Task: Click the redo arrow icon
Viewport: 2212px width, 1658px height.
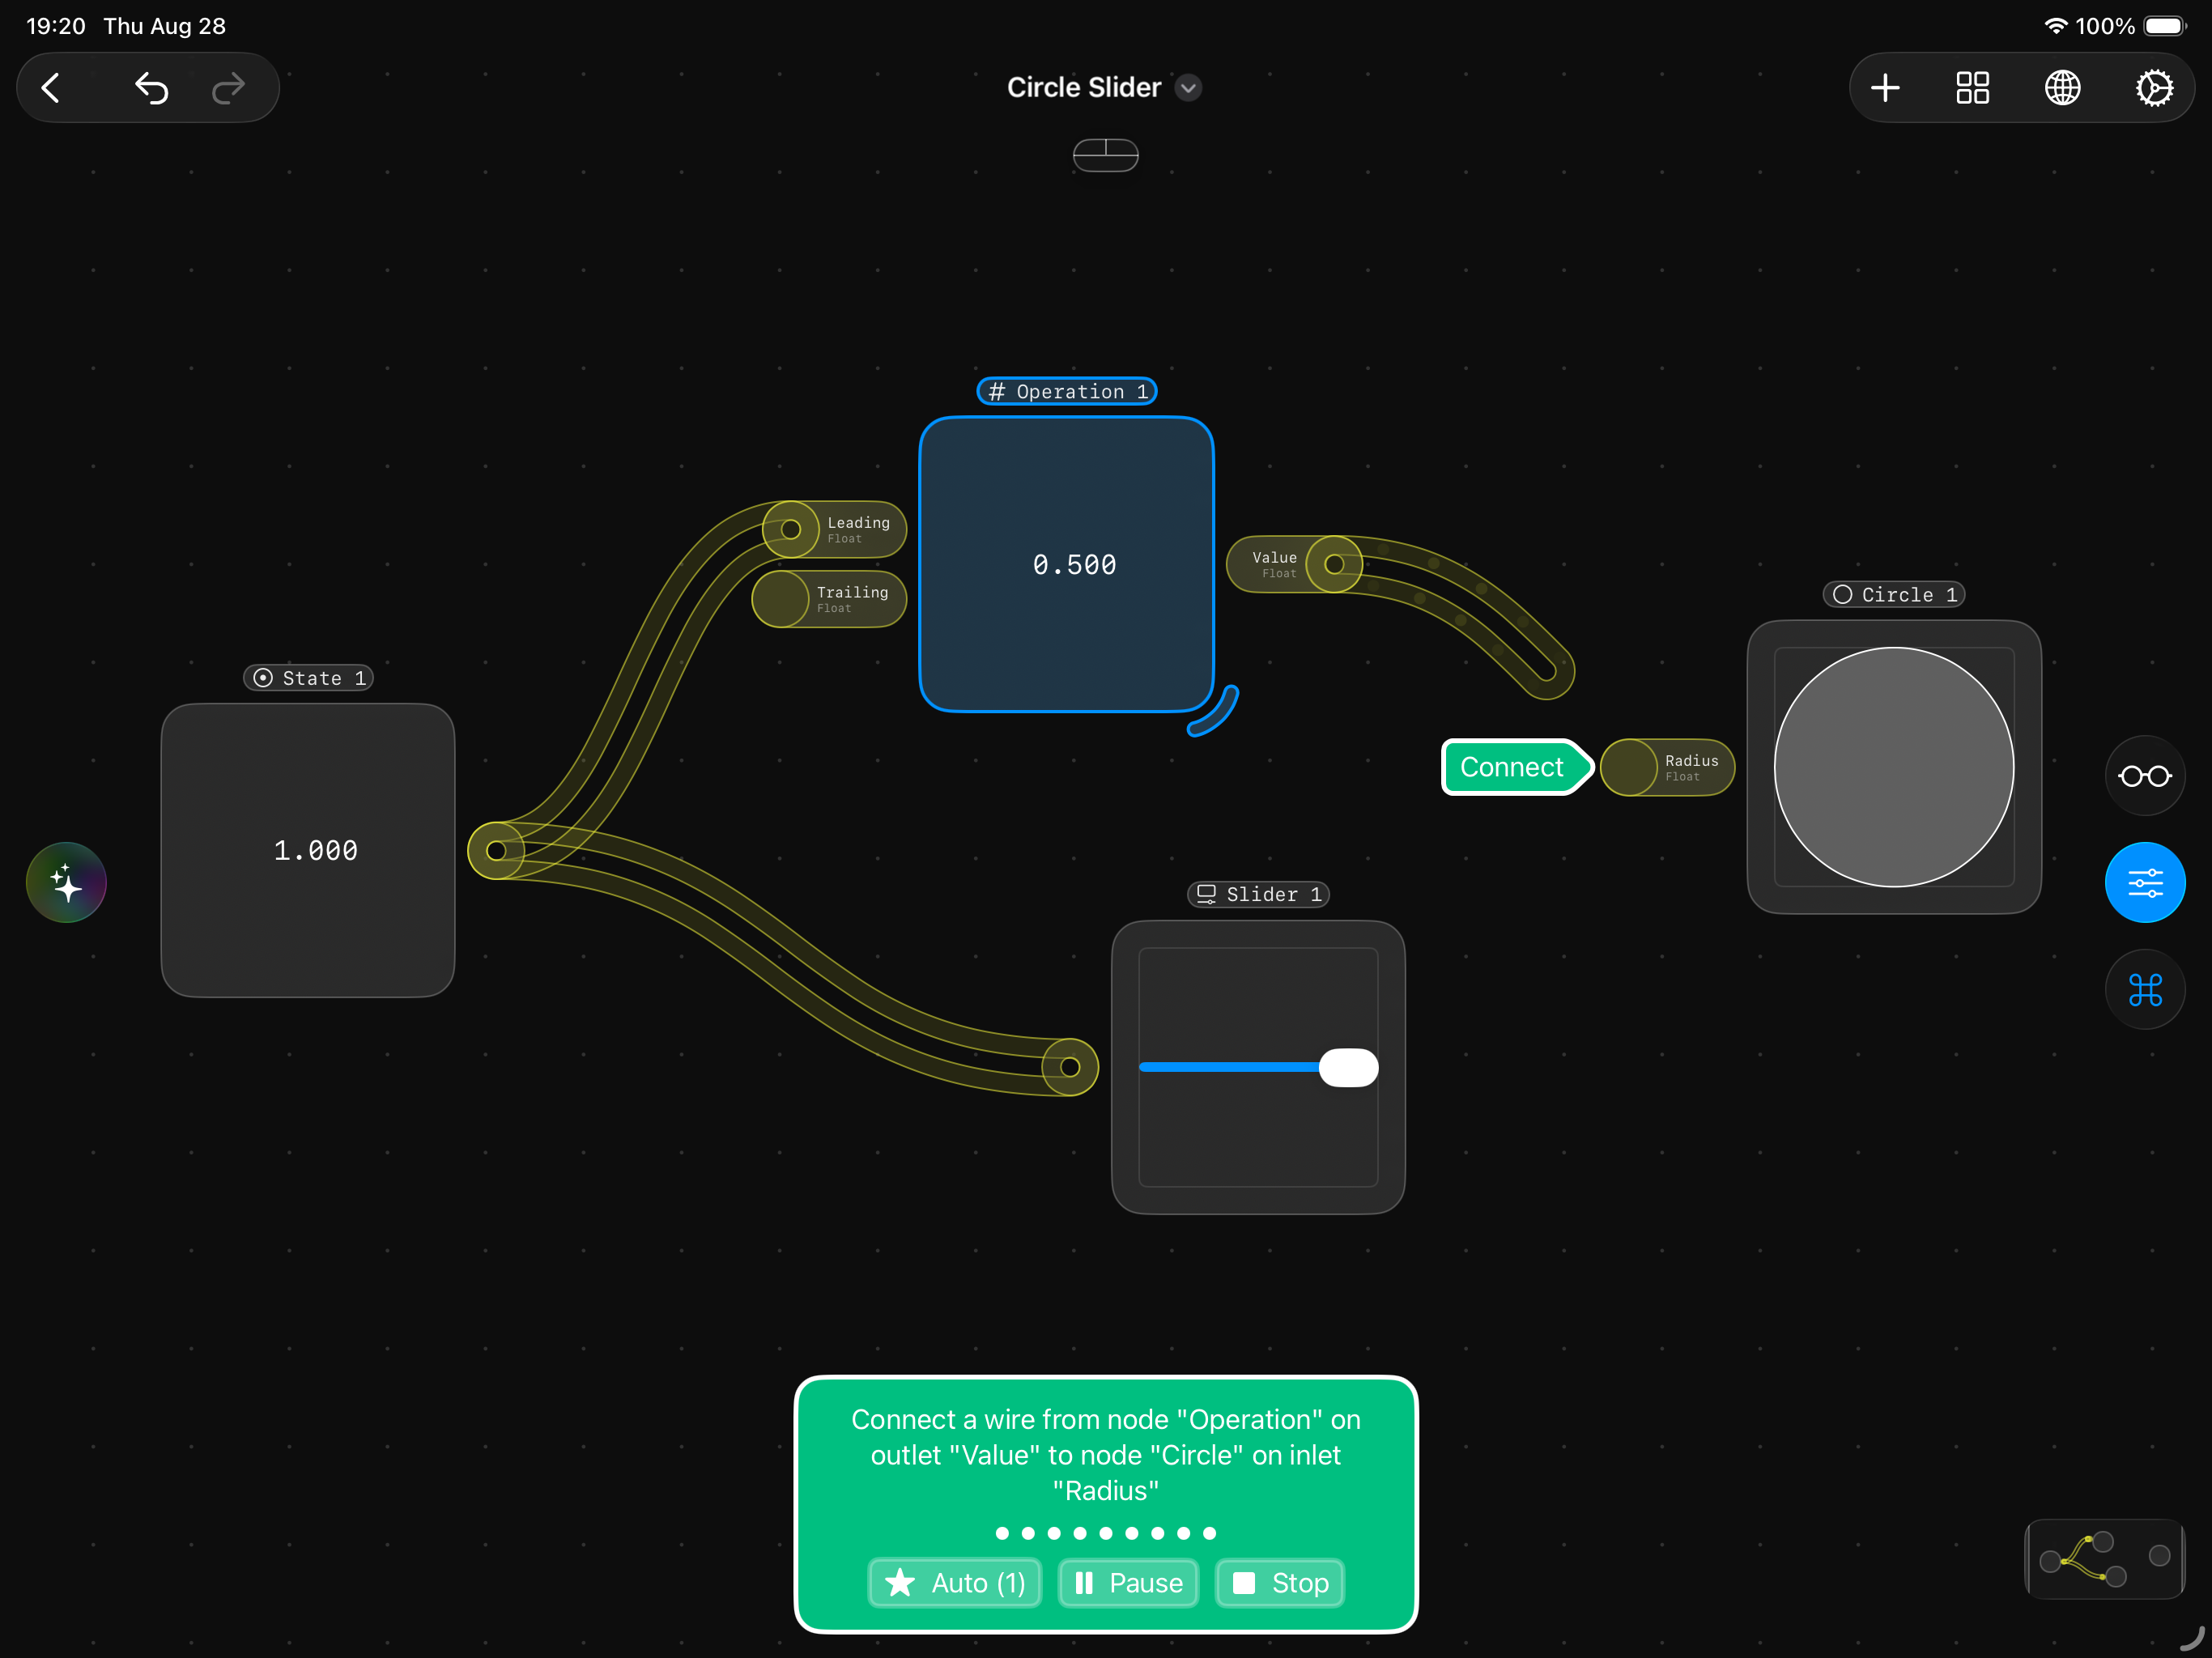Action: coord(228,88)
